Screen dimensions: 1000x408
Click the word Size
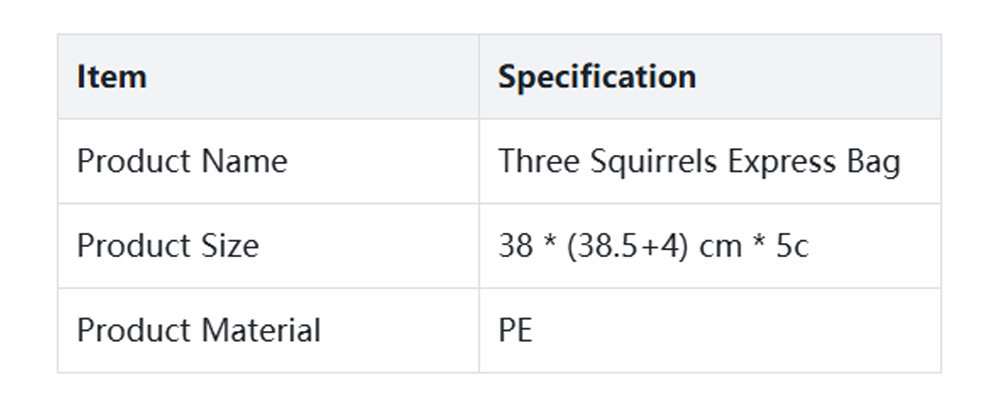[230, 246]
